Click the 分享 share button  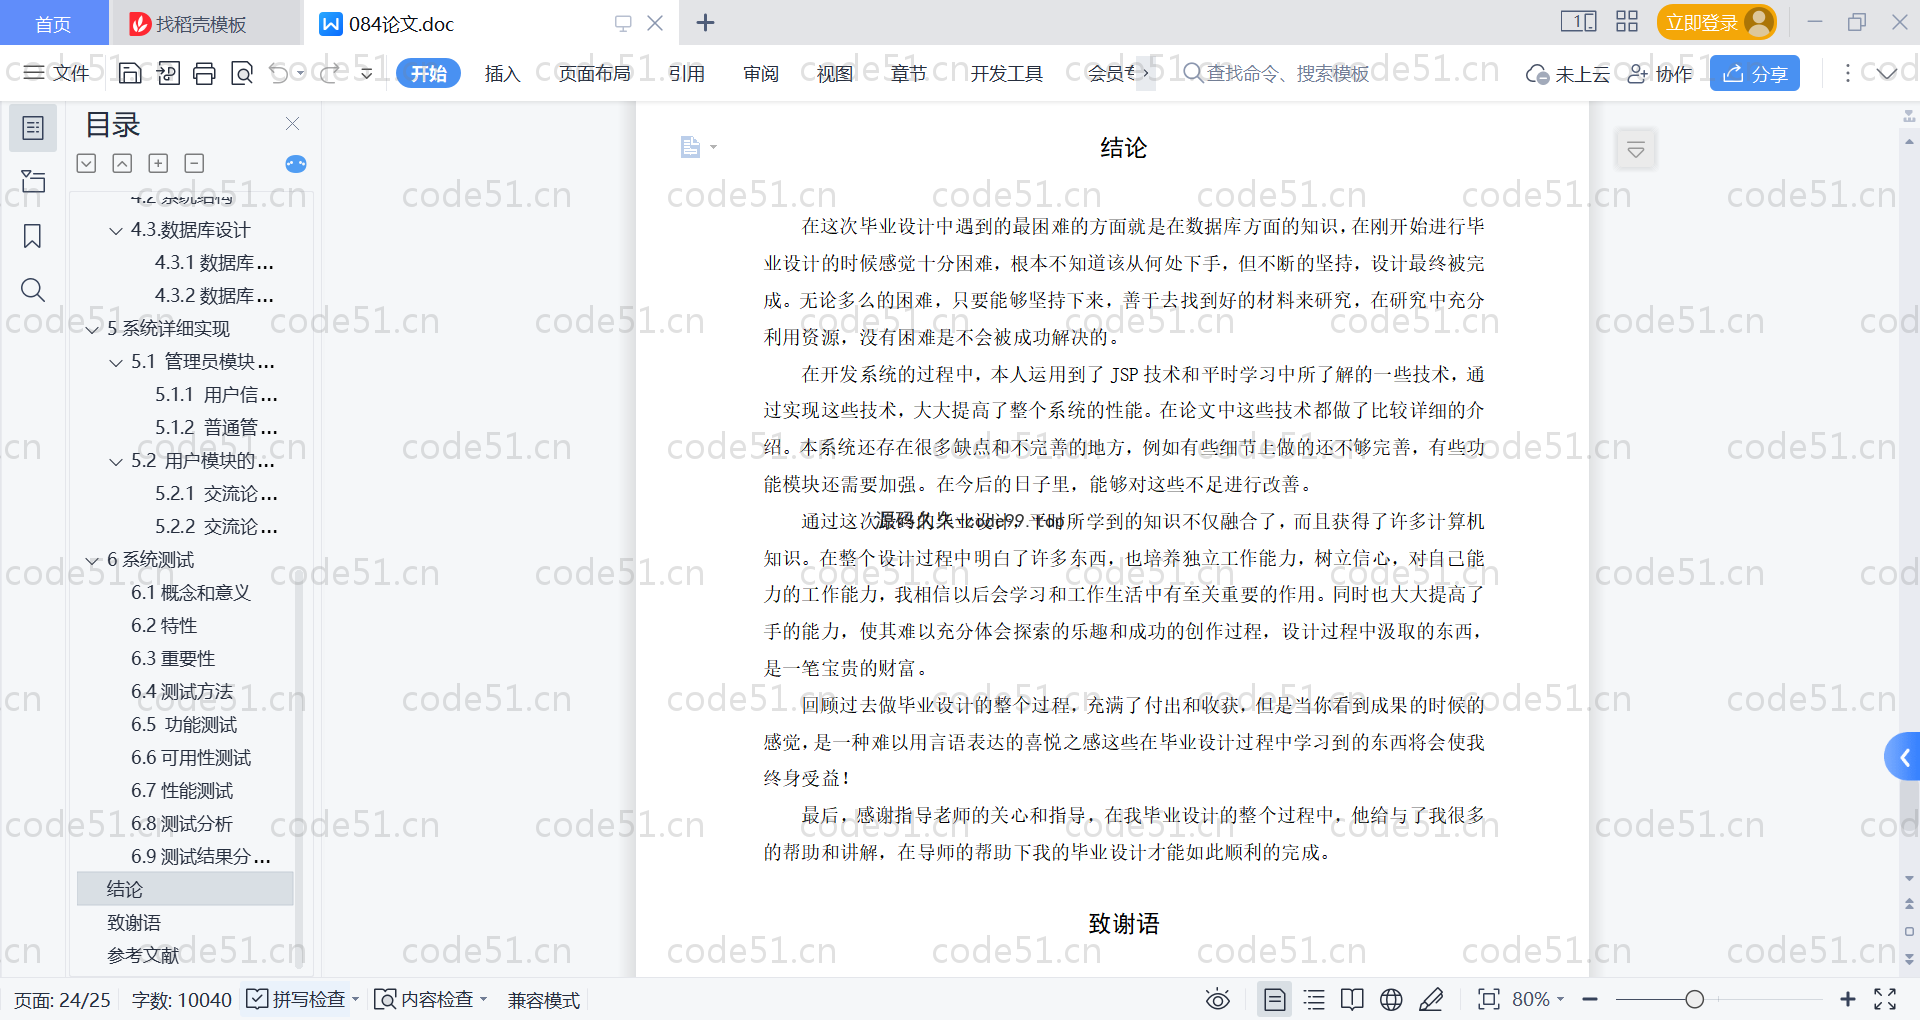(1755, 73)
